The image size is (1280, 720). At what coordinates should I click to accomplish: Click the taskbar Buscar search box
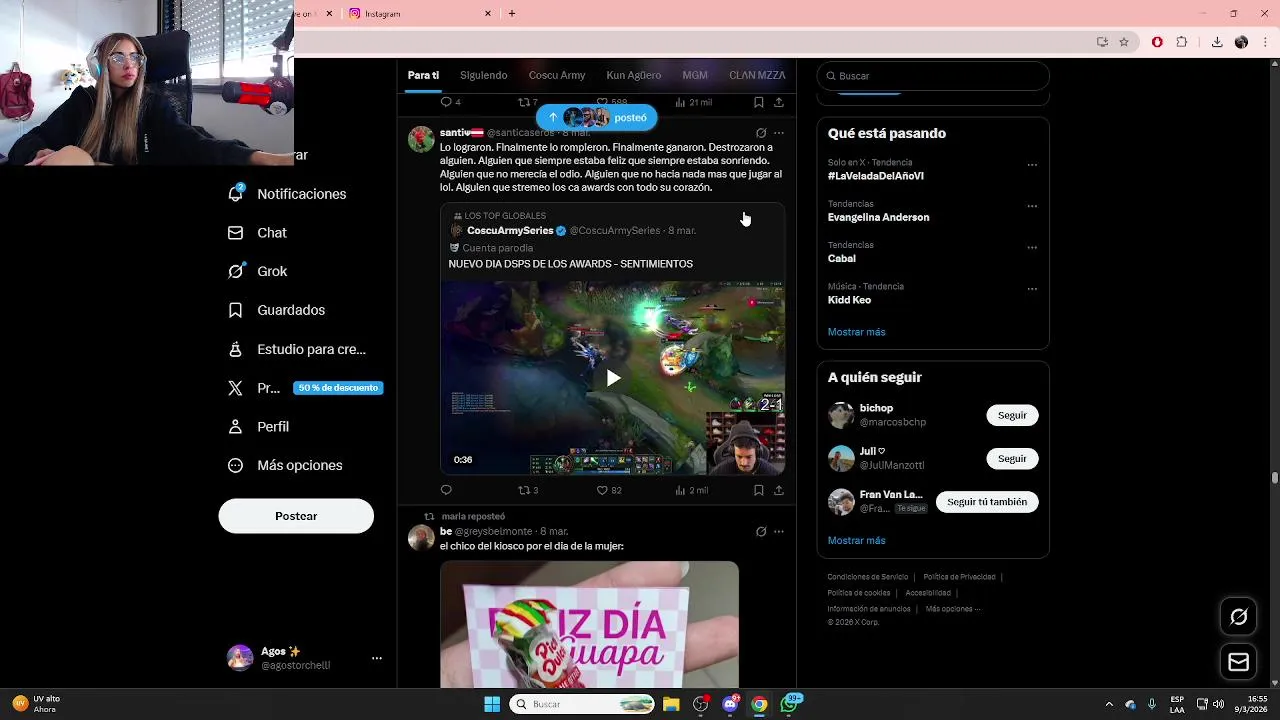click(x=584, y=704)
